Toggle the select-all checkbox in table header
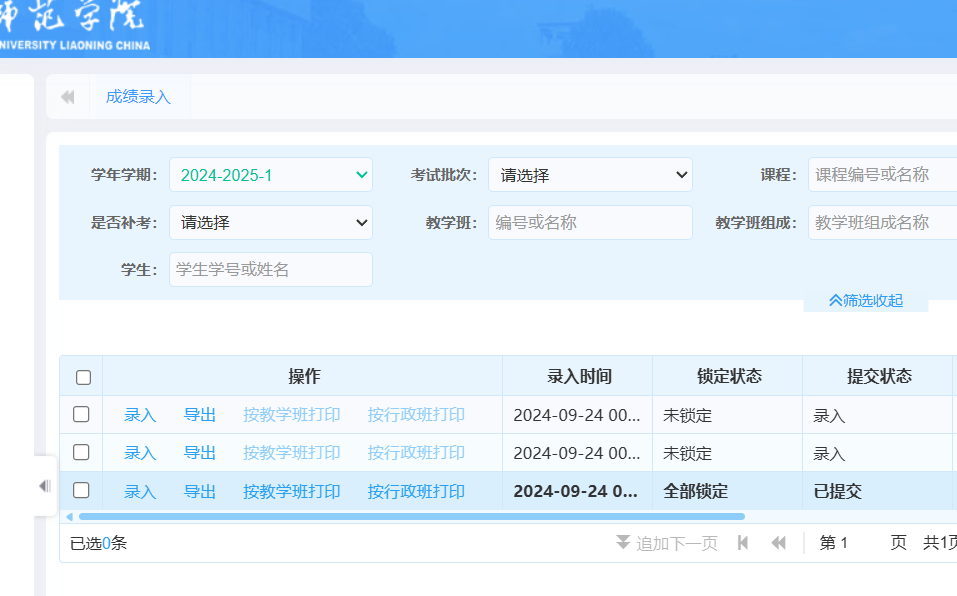 point(84,377)
